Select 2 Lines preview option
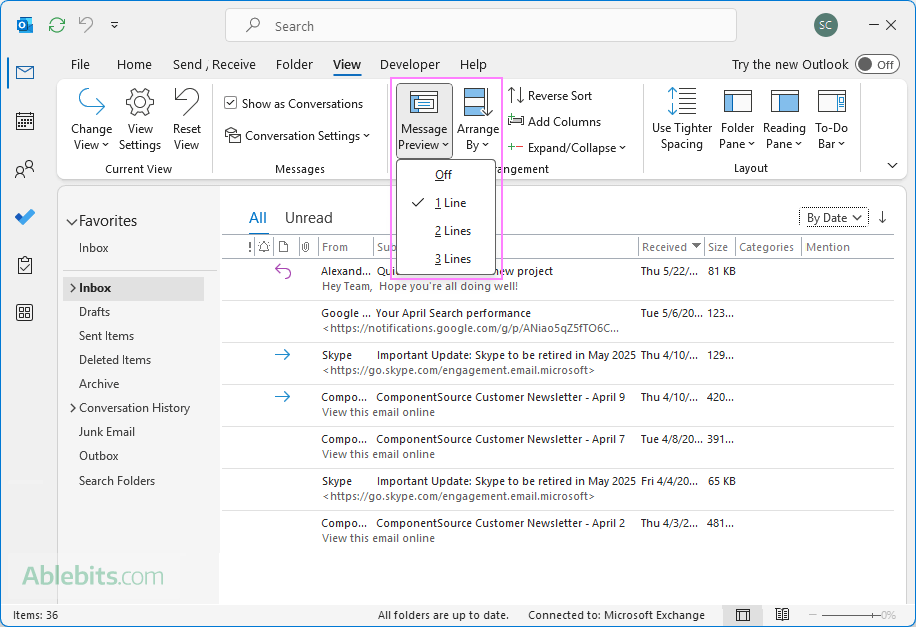Image resolution: width=916 pixels, height=627 pixels. coord(446,231)
